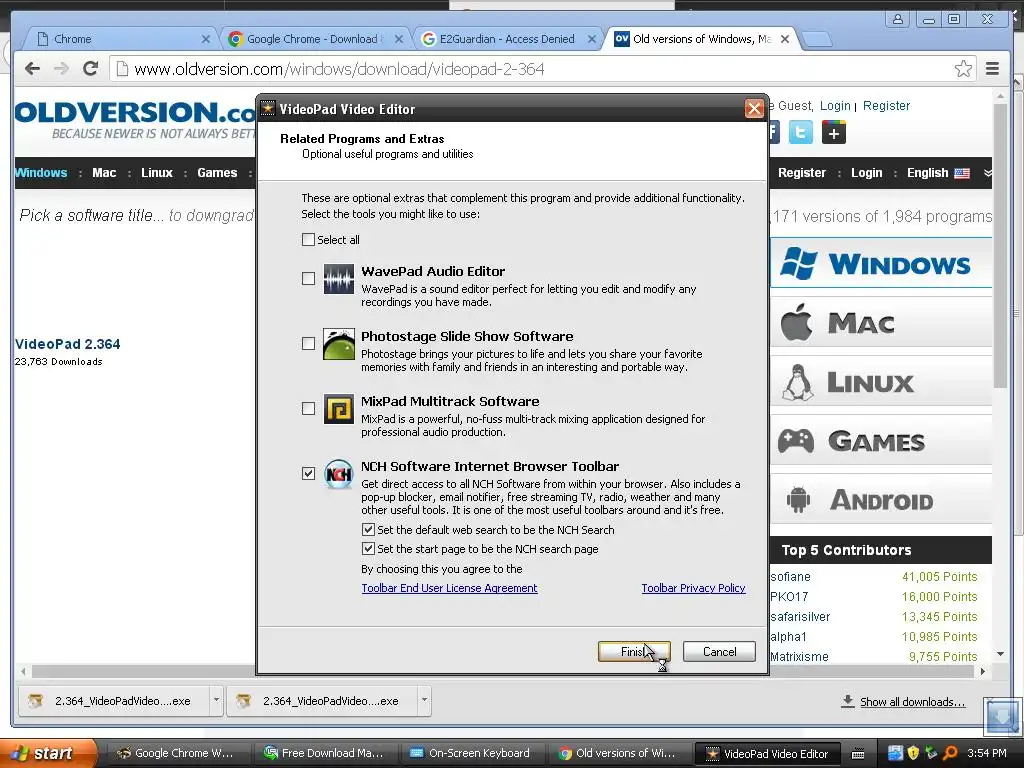This screenshot has width=1024, height=768.
Task: Switch to the Chrome tab
Action: [x=121, y=39]
